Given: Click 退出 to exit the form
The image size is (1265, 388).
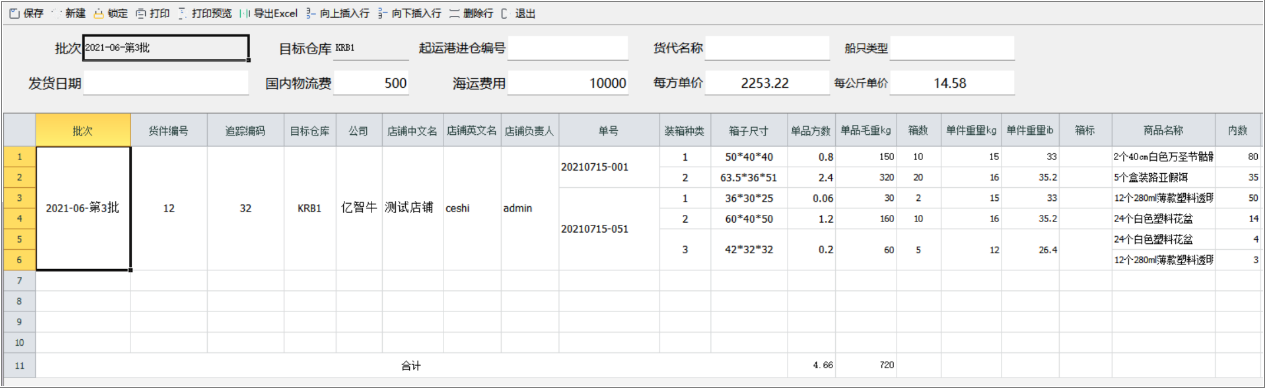Looking at the screenshot, I should (519, 13).
